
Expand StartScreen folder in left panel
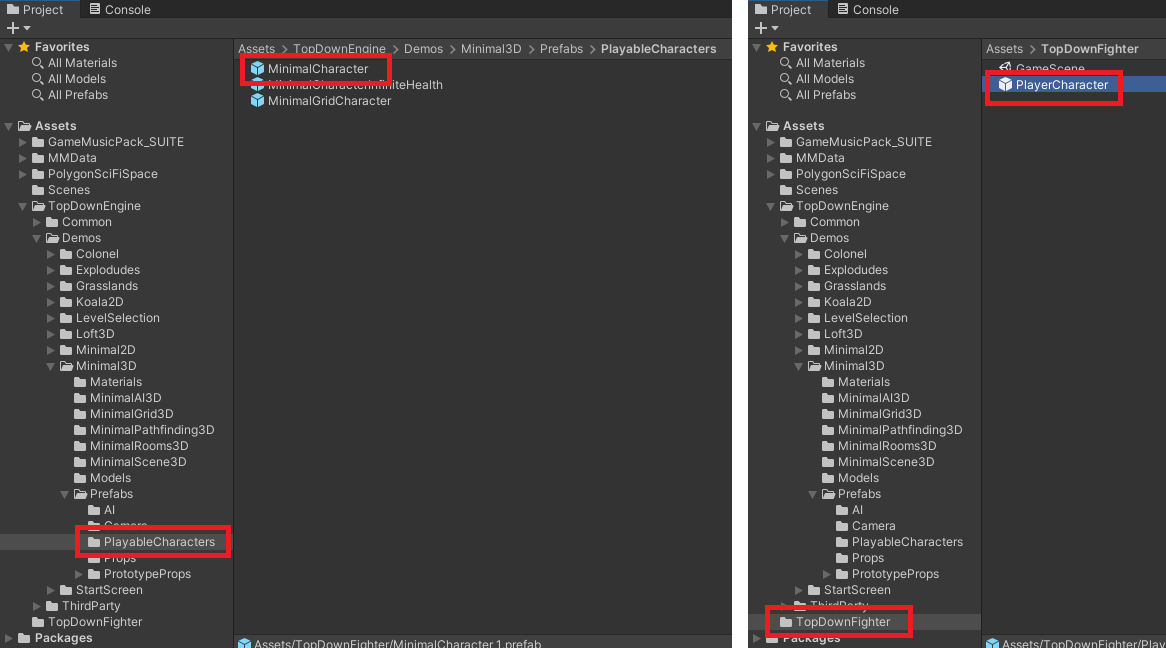click(51, 590)
